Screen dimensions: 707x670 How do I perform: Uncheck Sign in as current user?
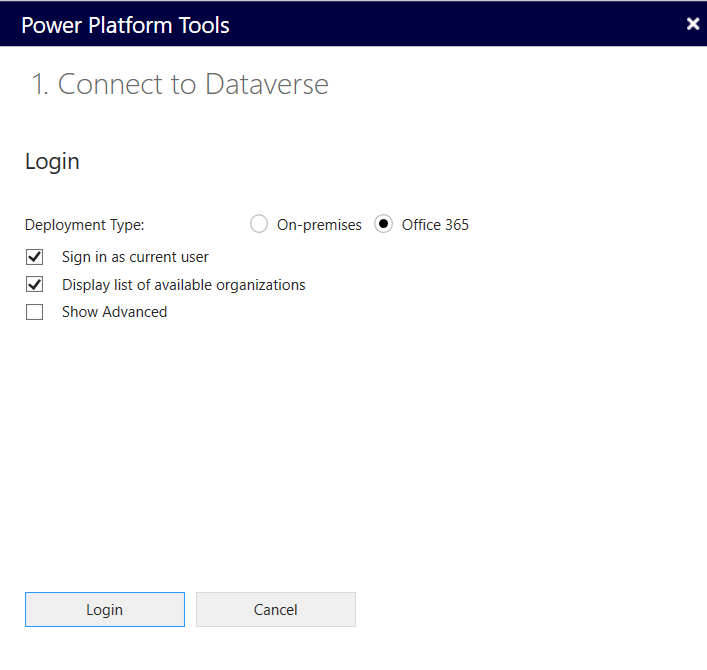35,257
